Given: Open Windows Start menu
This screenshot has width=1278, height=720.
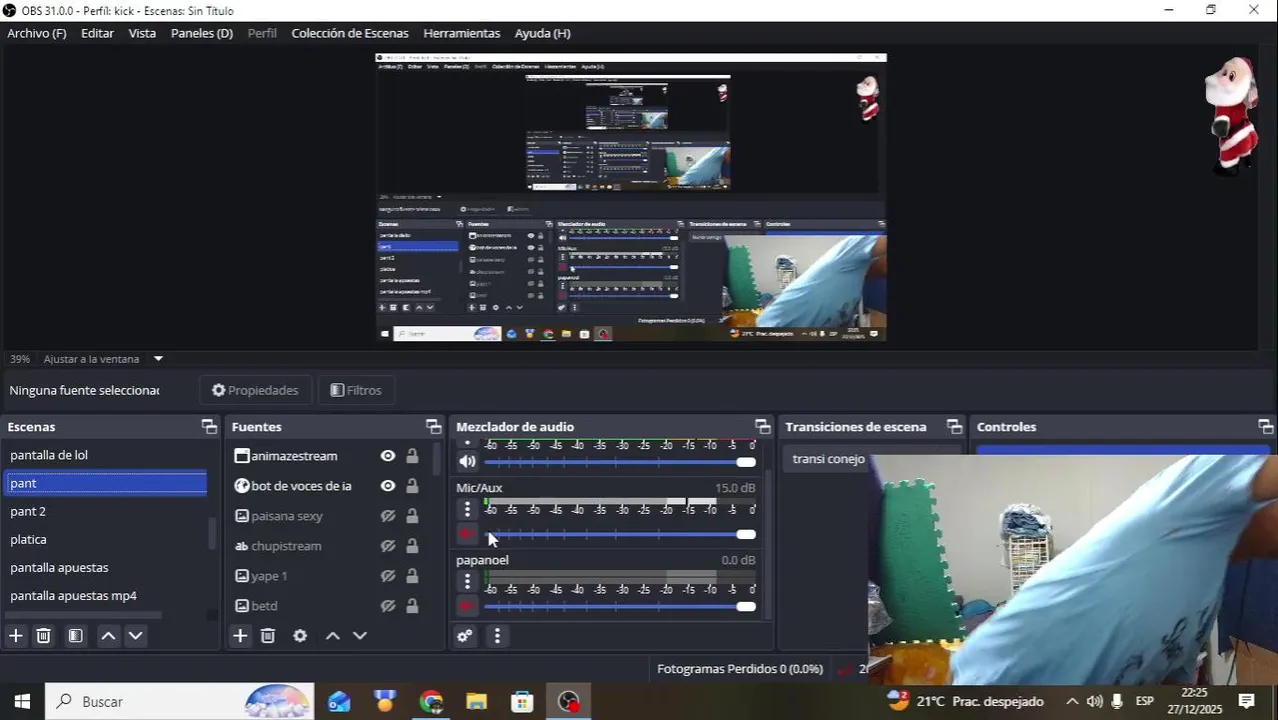Looking at the screenshot, I should coord(22,702).
